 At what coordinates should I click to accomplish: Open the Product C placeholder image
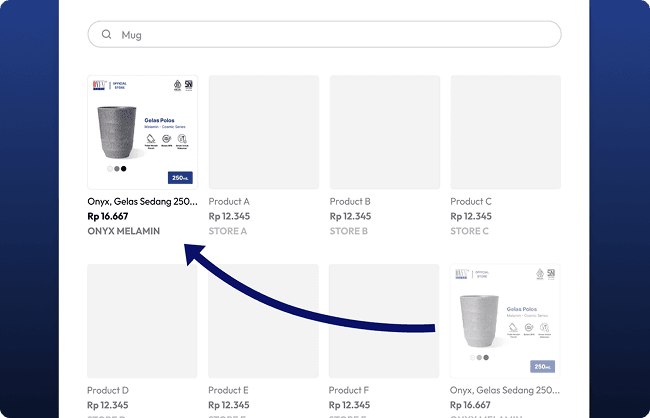tap(506, 132)
